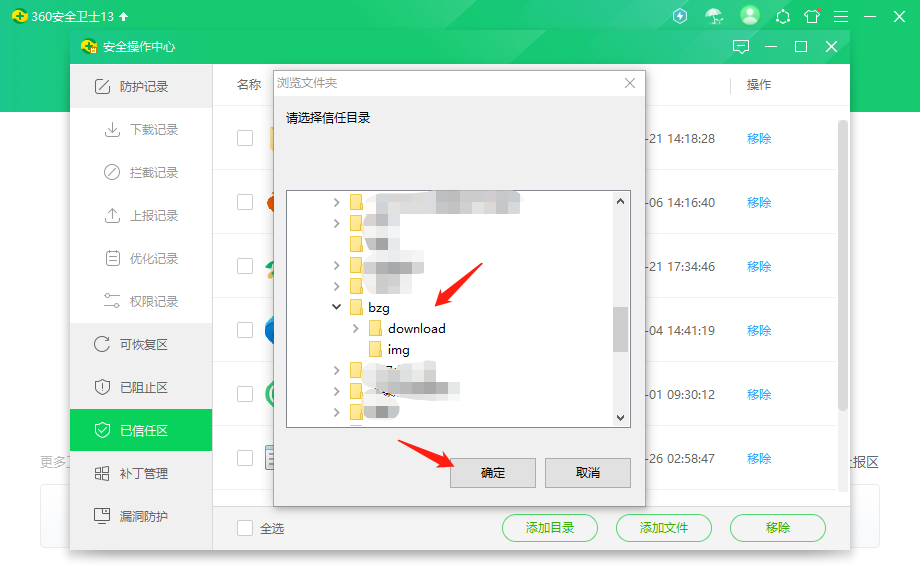This screenshot has width=920, height=580.
Task: Click the folder tree scroll-down arrow
Action: (620, 417)
